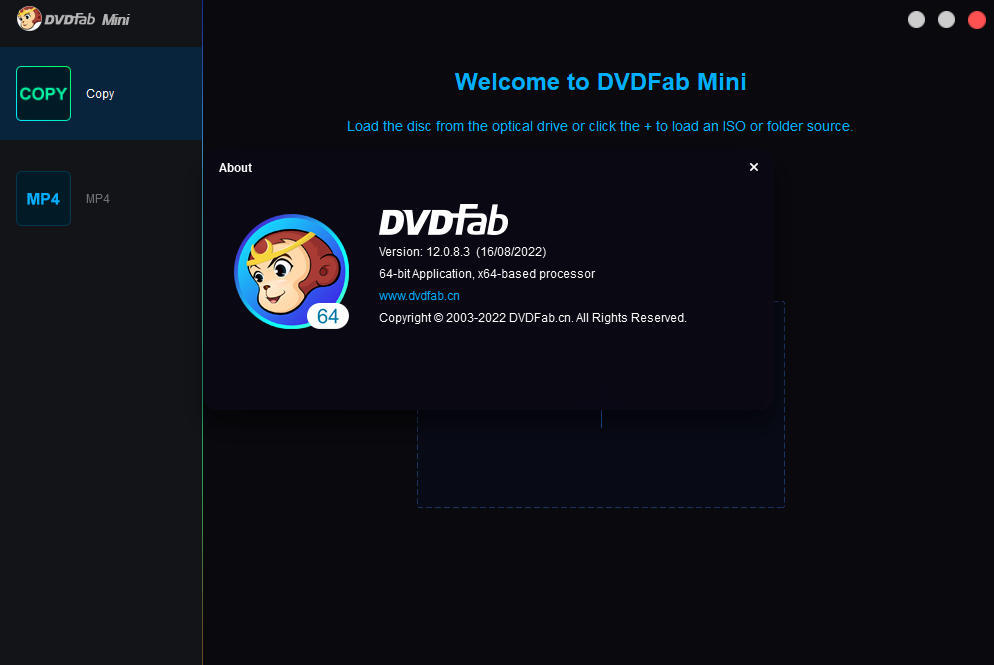Viewport: 994px width, 665px height.
Task: Click the middle gray window control button
Action: pyautogui.click(x=946, y=20)
